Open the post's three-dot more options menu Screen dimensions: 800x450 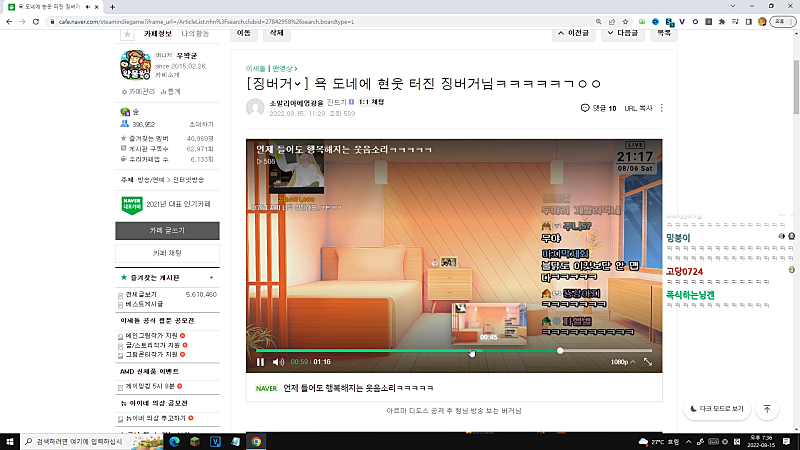pyautogui.click(x=661, y=108)
